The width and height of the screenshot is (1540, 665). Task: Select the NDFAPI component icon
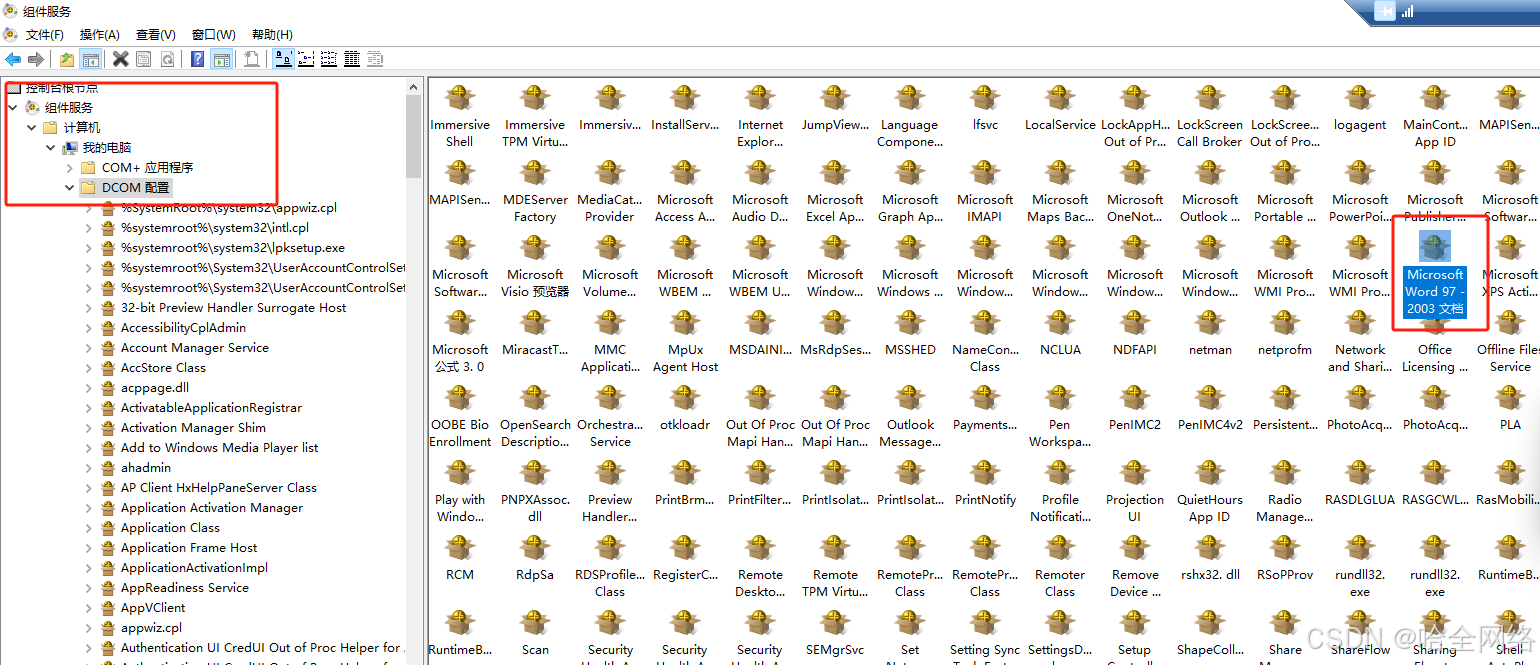1135,333
